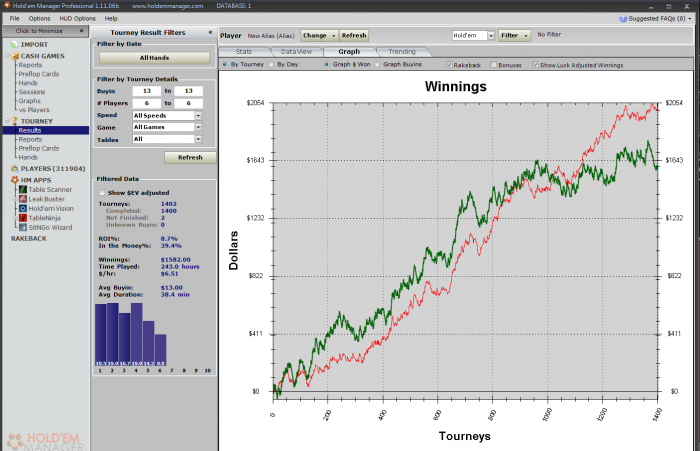Image resolution: width=700 pixels, height=451 pixels.
Task: Open the Change player dropdown
Action: pyautogui.click(x=320, y=35)
